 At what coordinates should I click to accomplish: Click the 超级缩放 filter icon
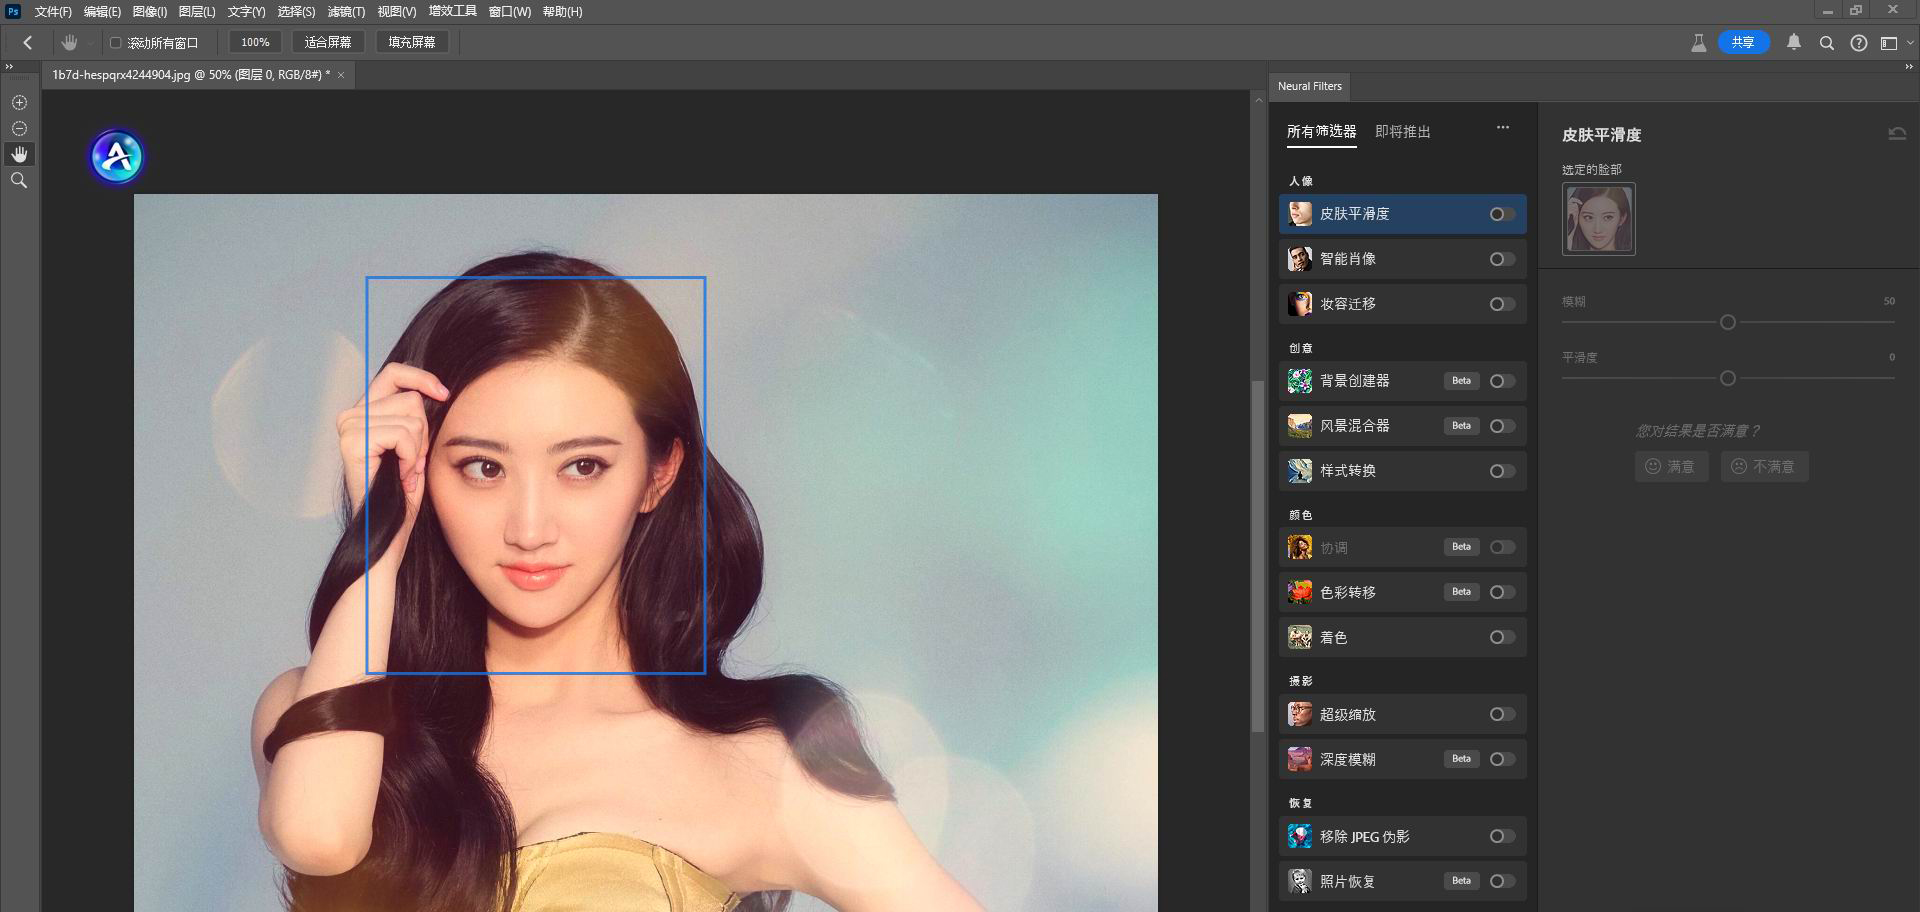[1299, 714]
